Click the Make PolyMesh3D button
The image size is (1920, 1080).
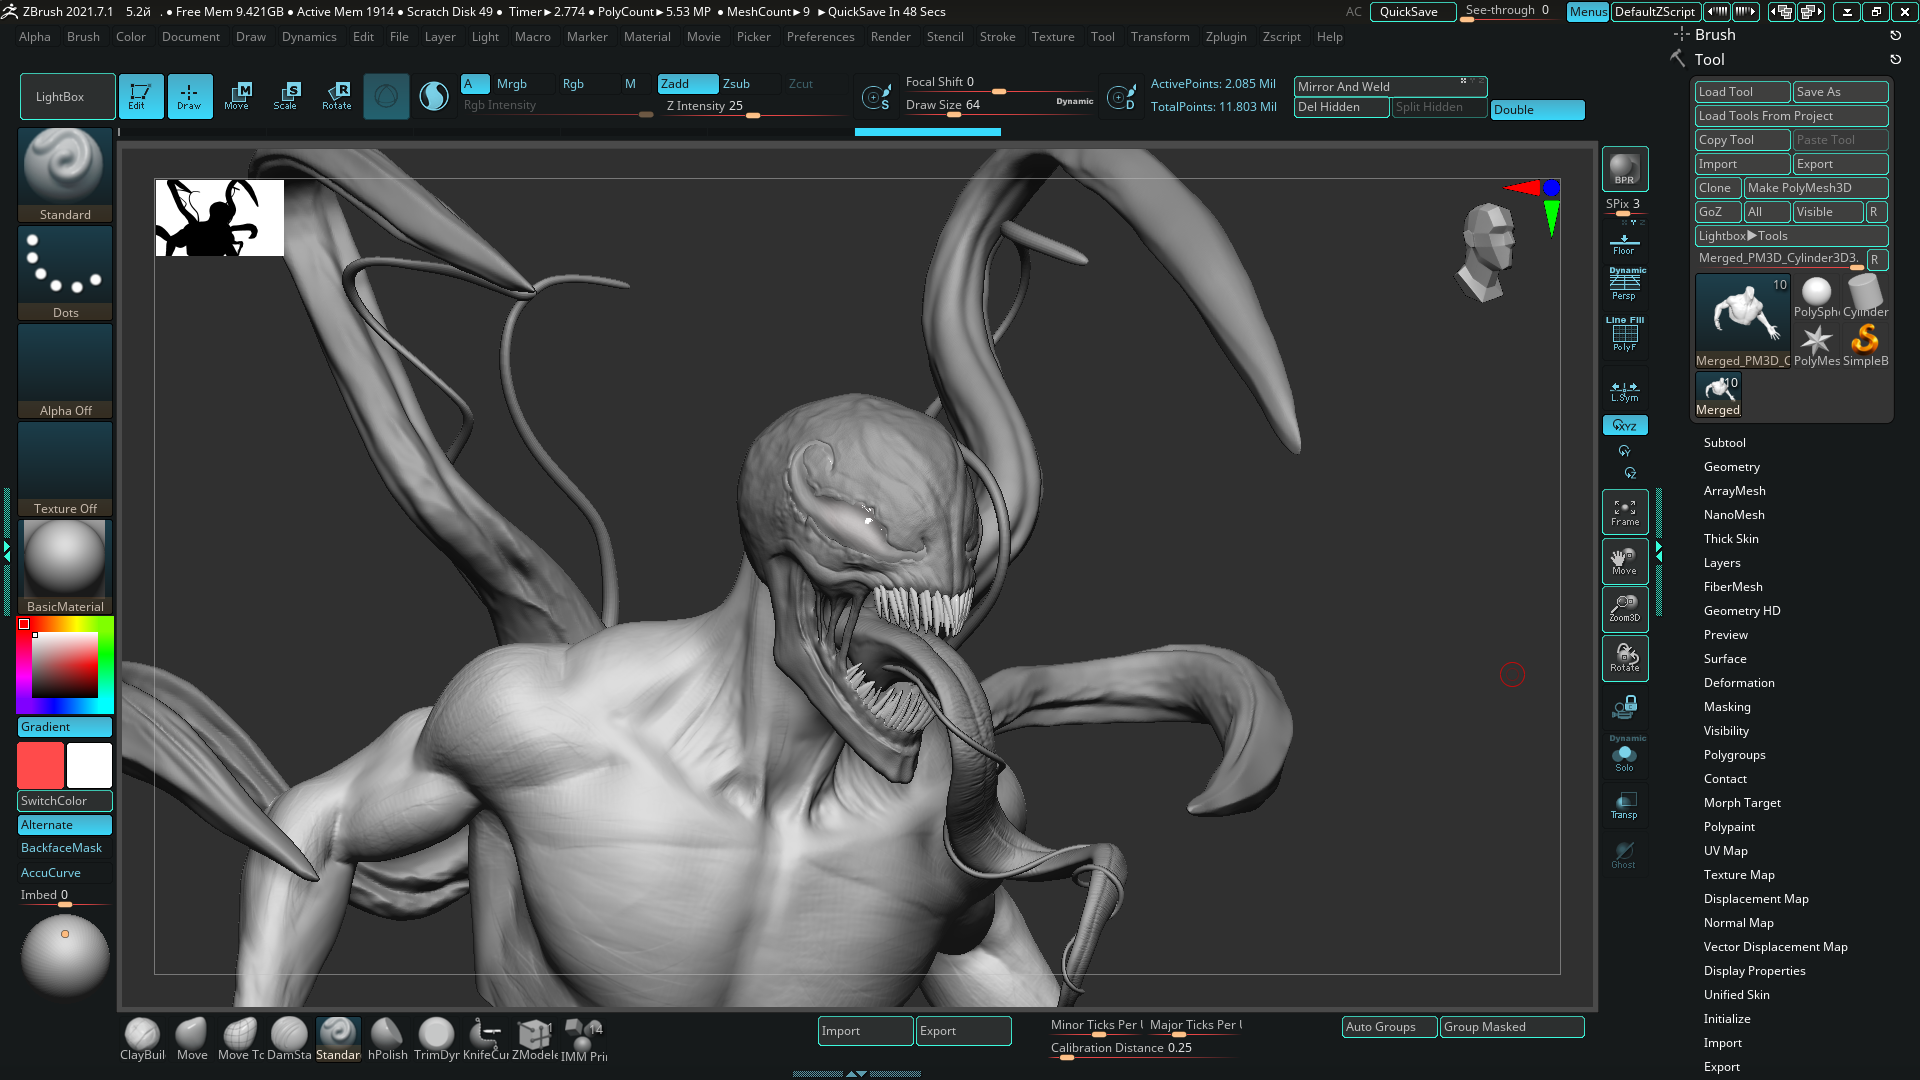[1815, 188]
